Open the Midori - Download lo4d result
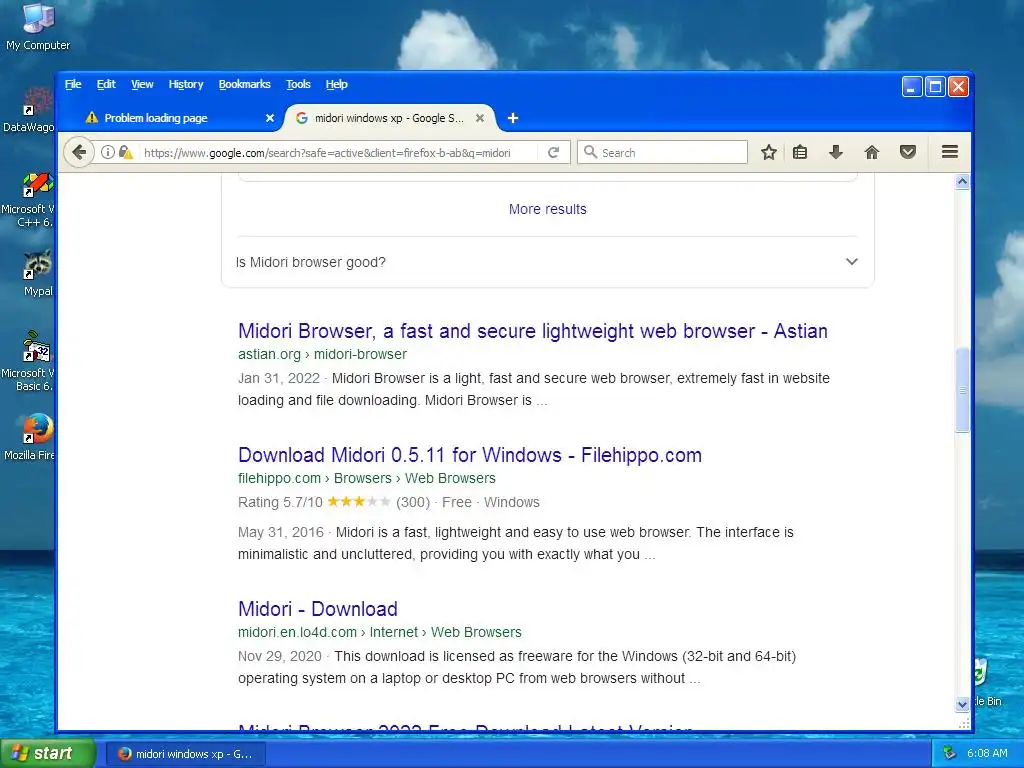The height and width of the screenshot is (768, 1024). coord(317,609)
